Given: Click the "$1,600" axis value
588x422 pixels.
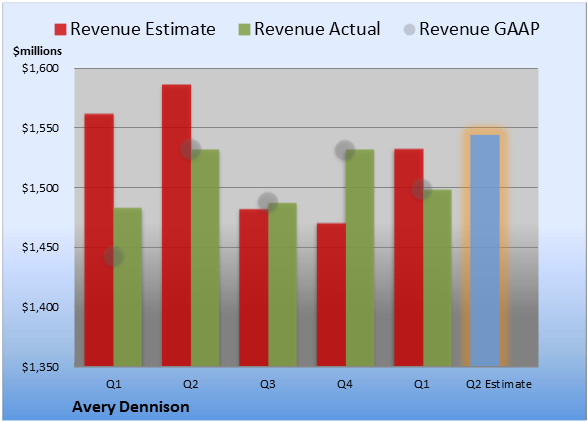Looking at the screenshot, I should pos(40,68).
